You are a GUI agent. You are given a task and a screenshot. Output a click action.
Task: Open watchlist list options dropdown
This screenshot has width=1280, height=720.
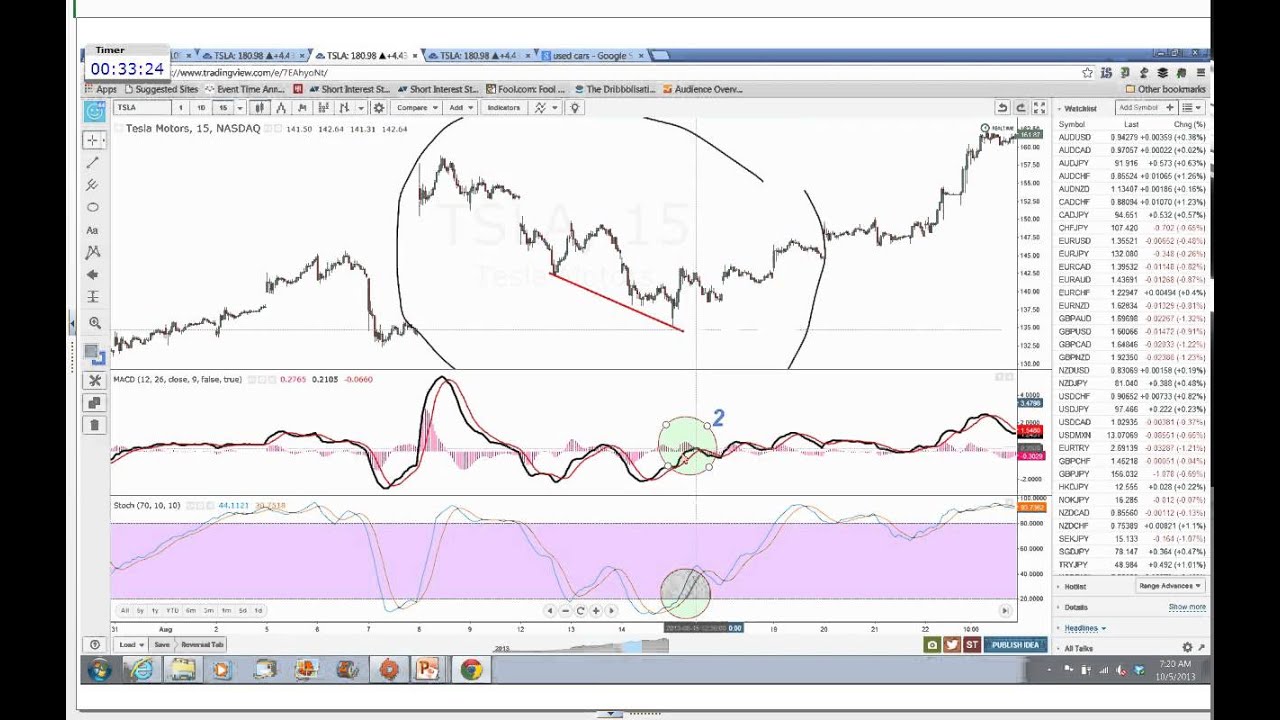point(1191,107)
